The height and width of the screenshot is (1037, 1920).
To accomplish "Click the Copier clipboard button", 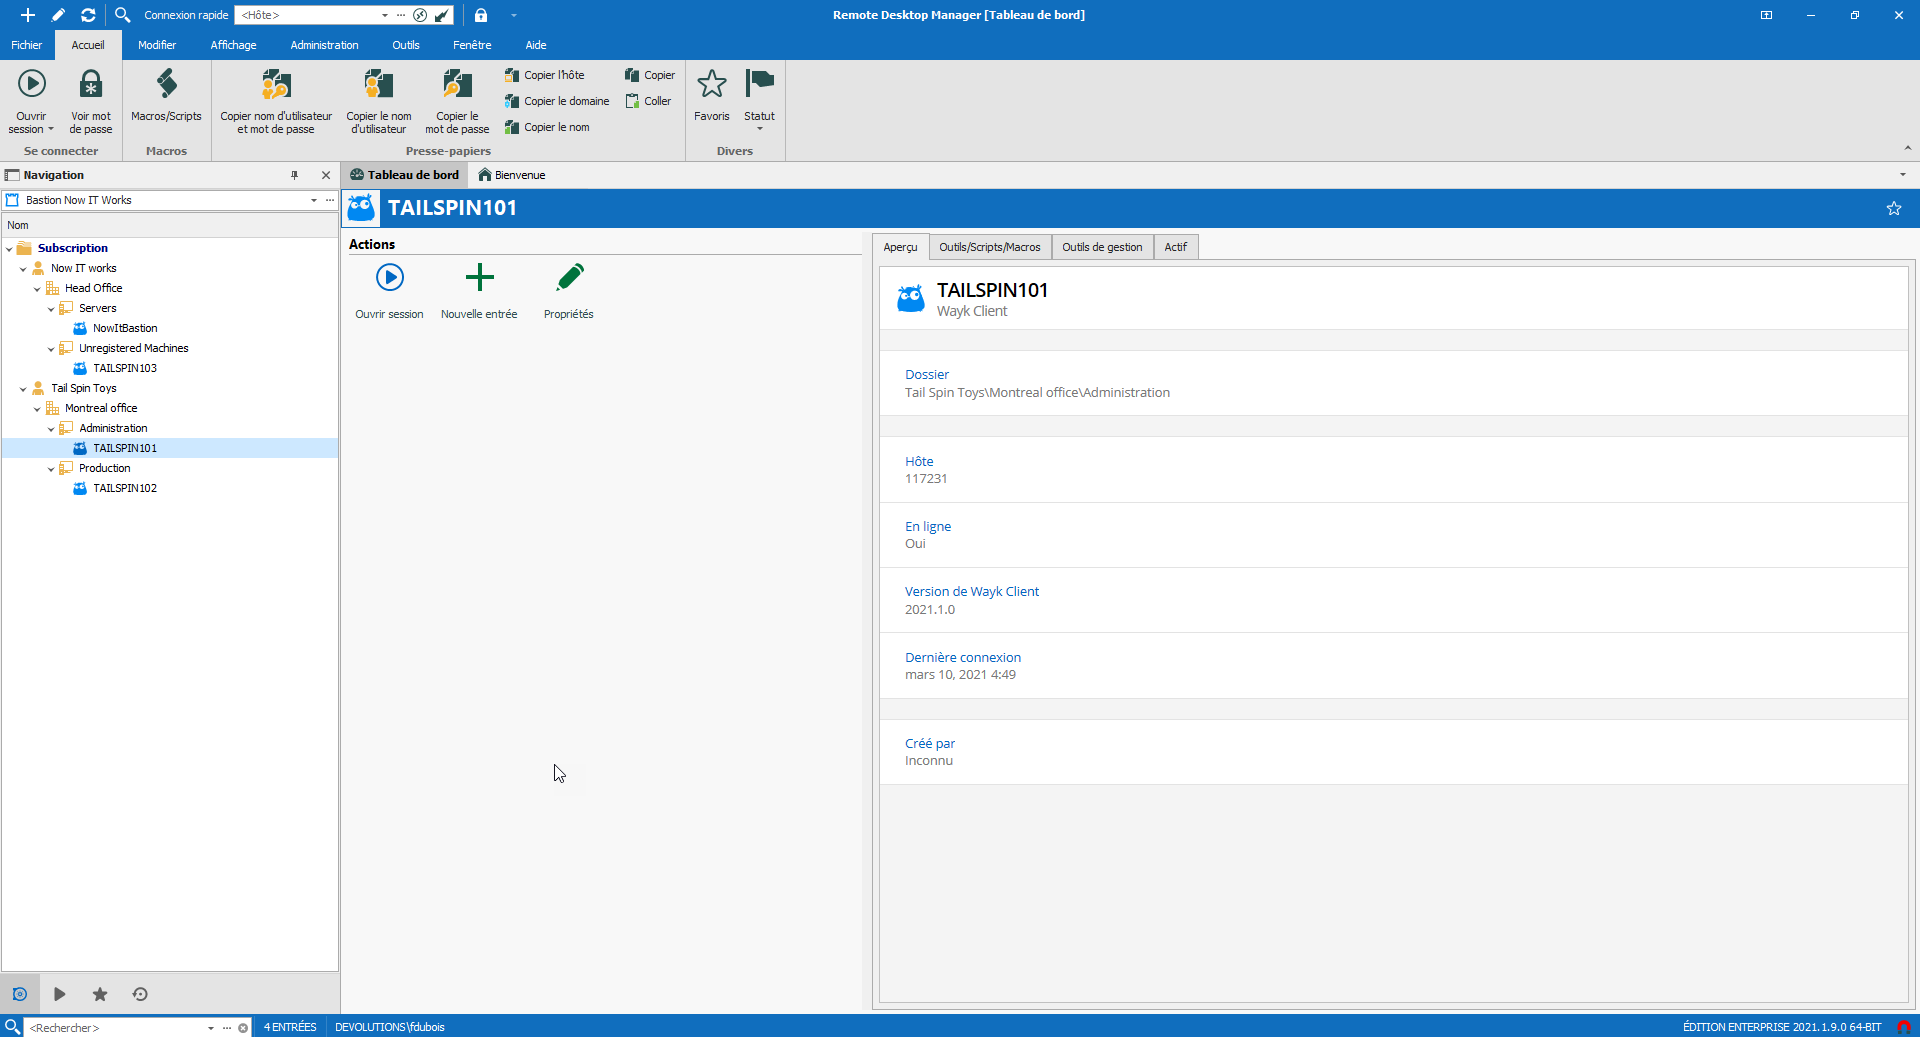I will [x=650, y=75].
